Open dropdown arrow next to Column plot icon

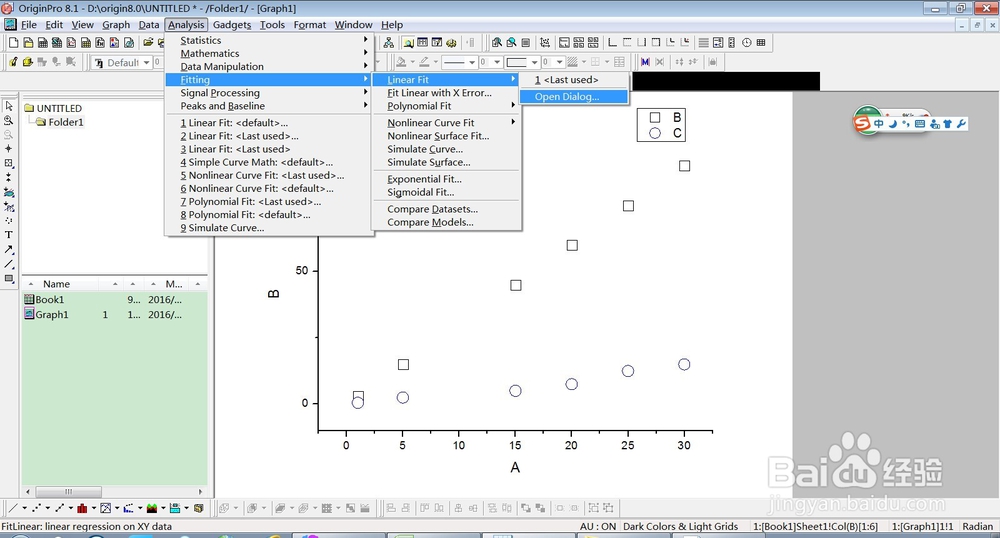click(94, 508)
